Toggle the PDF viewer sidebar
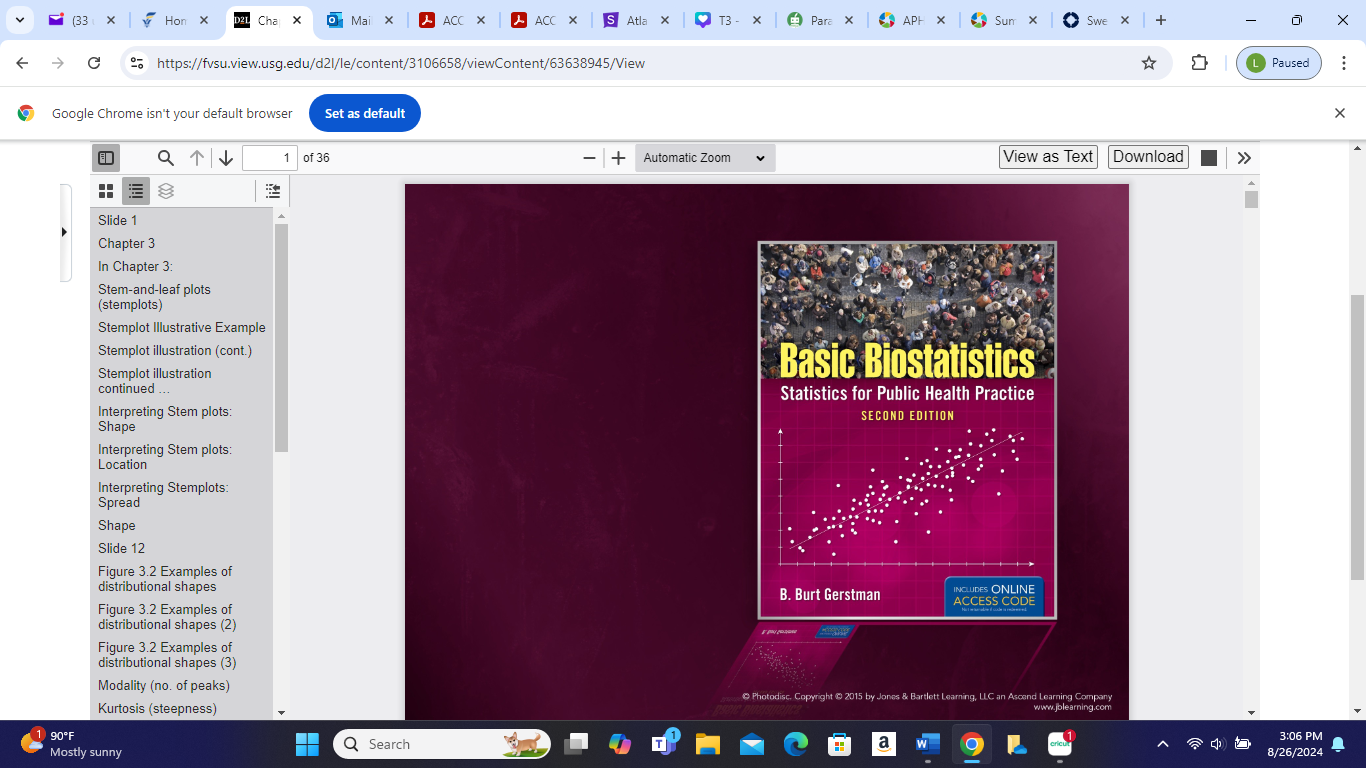The height and width of the screenshot is (768, 1366). point(106,158)
